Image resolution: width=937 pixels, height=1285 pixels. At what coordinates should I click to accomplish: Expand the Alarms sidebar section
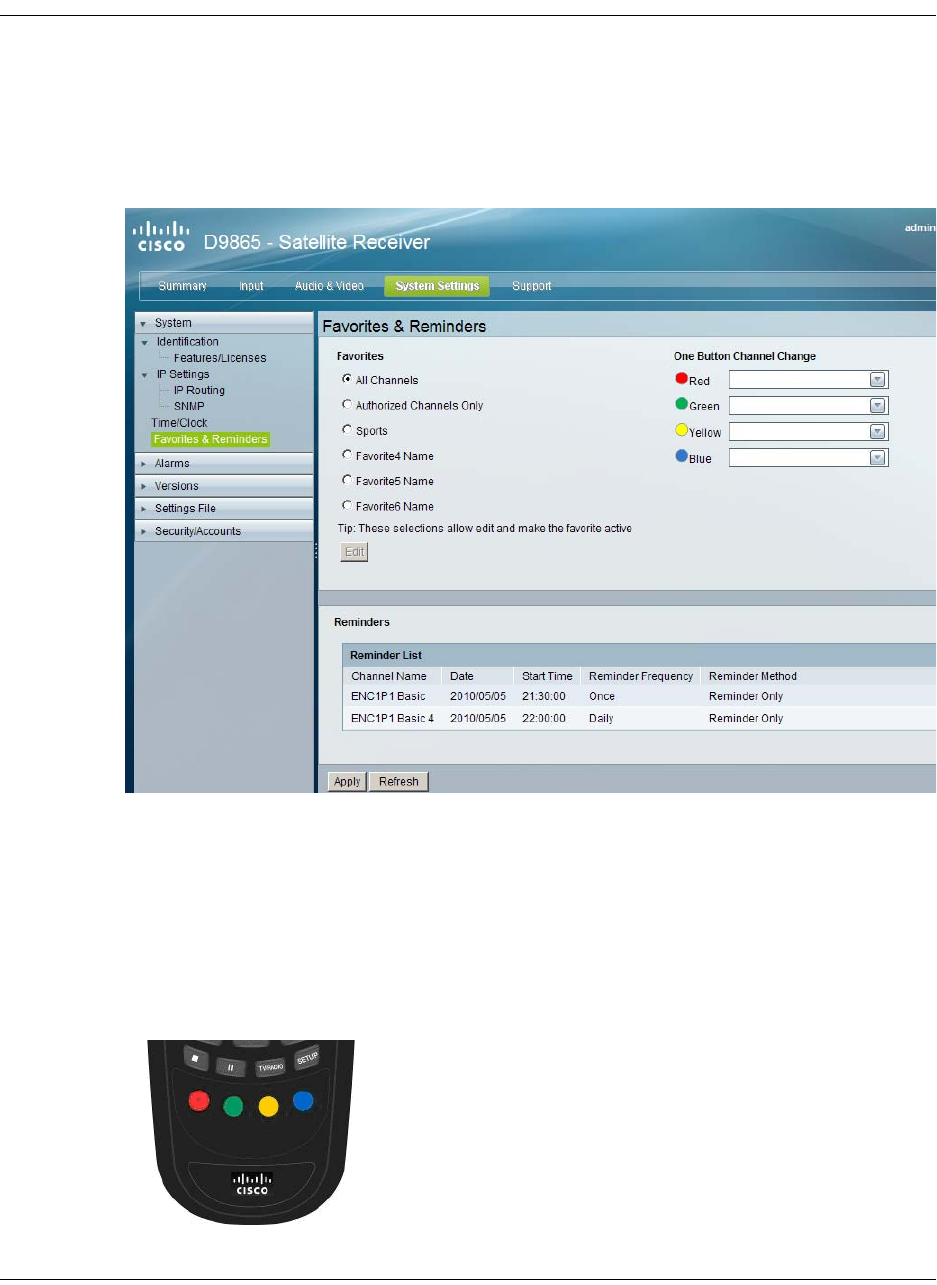pos(224,463)
